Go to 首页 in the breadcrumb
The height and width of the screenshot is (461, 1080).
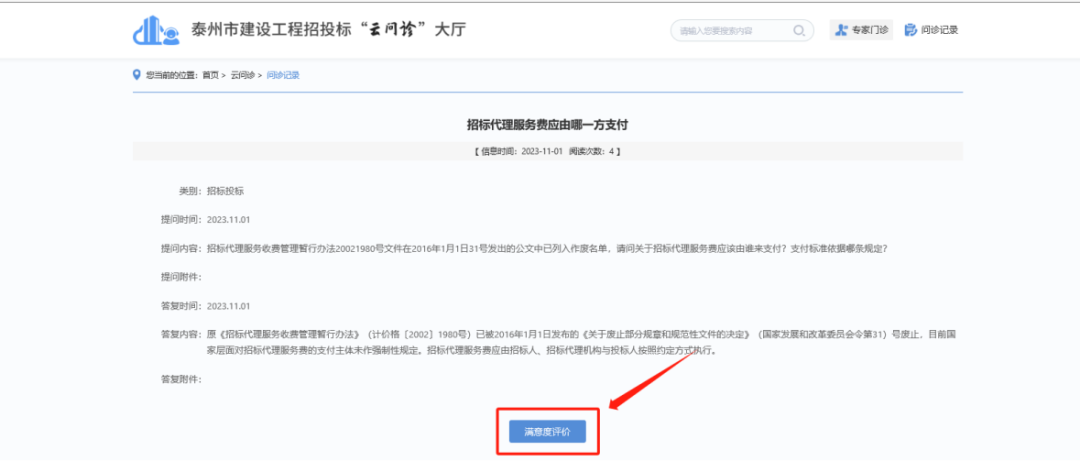pyautogui.click(x=210, y=75)
